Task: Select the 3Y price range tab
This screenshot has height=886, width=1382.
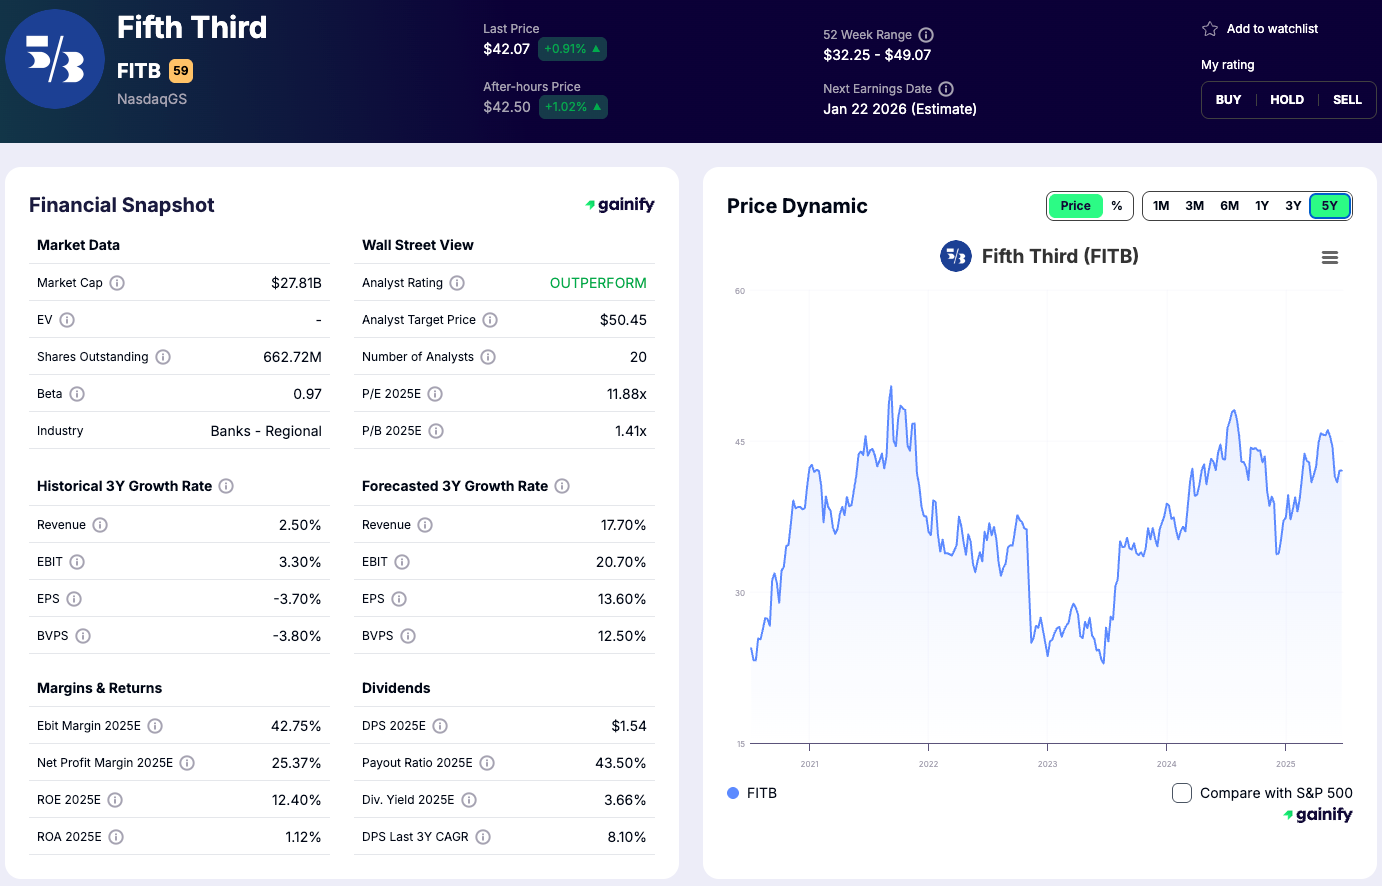Action: 1292,205
